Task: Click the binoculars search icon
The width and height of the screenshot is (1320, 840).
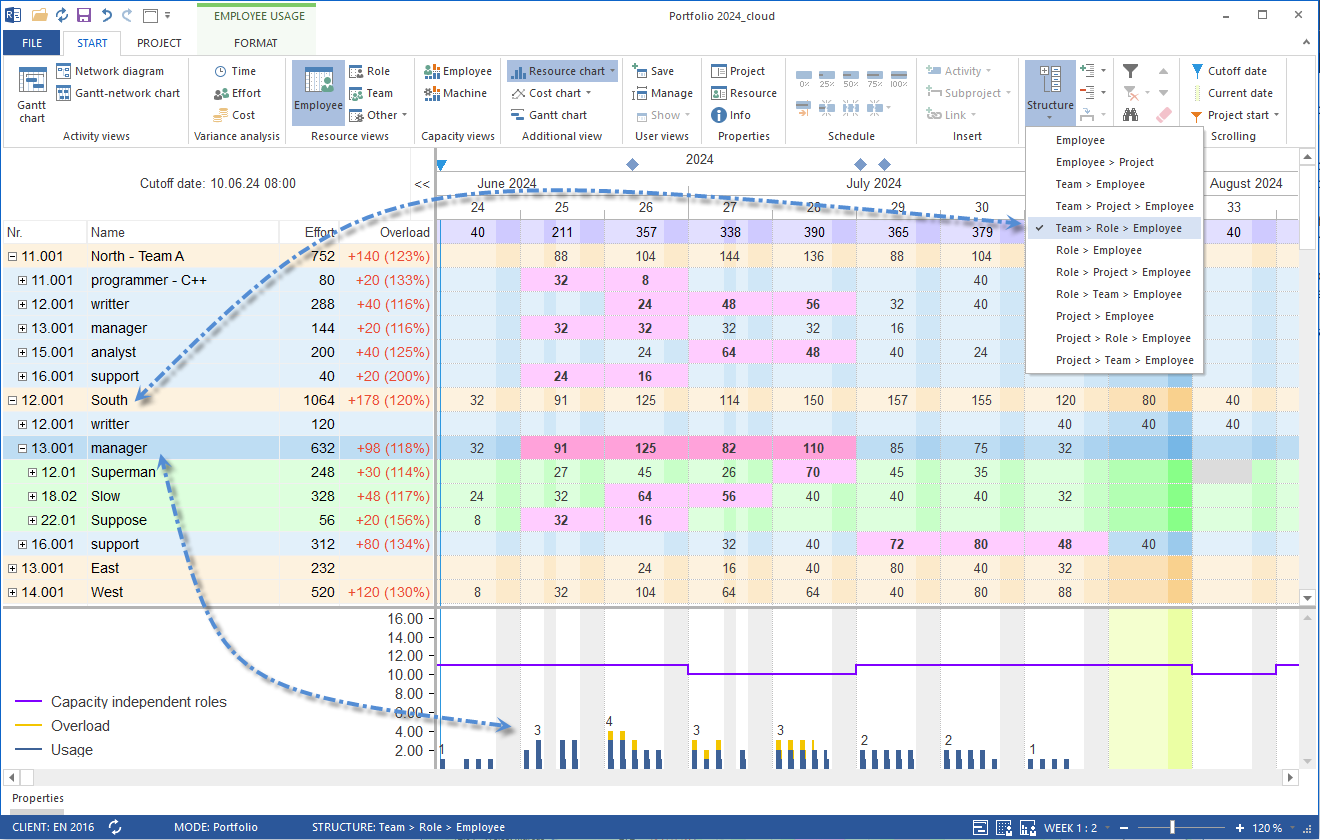Action: [x=1130, y=115]
